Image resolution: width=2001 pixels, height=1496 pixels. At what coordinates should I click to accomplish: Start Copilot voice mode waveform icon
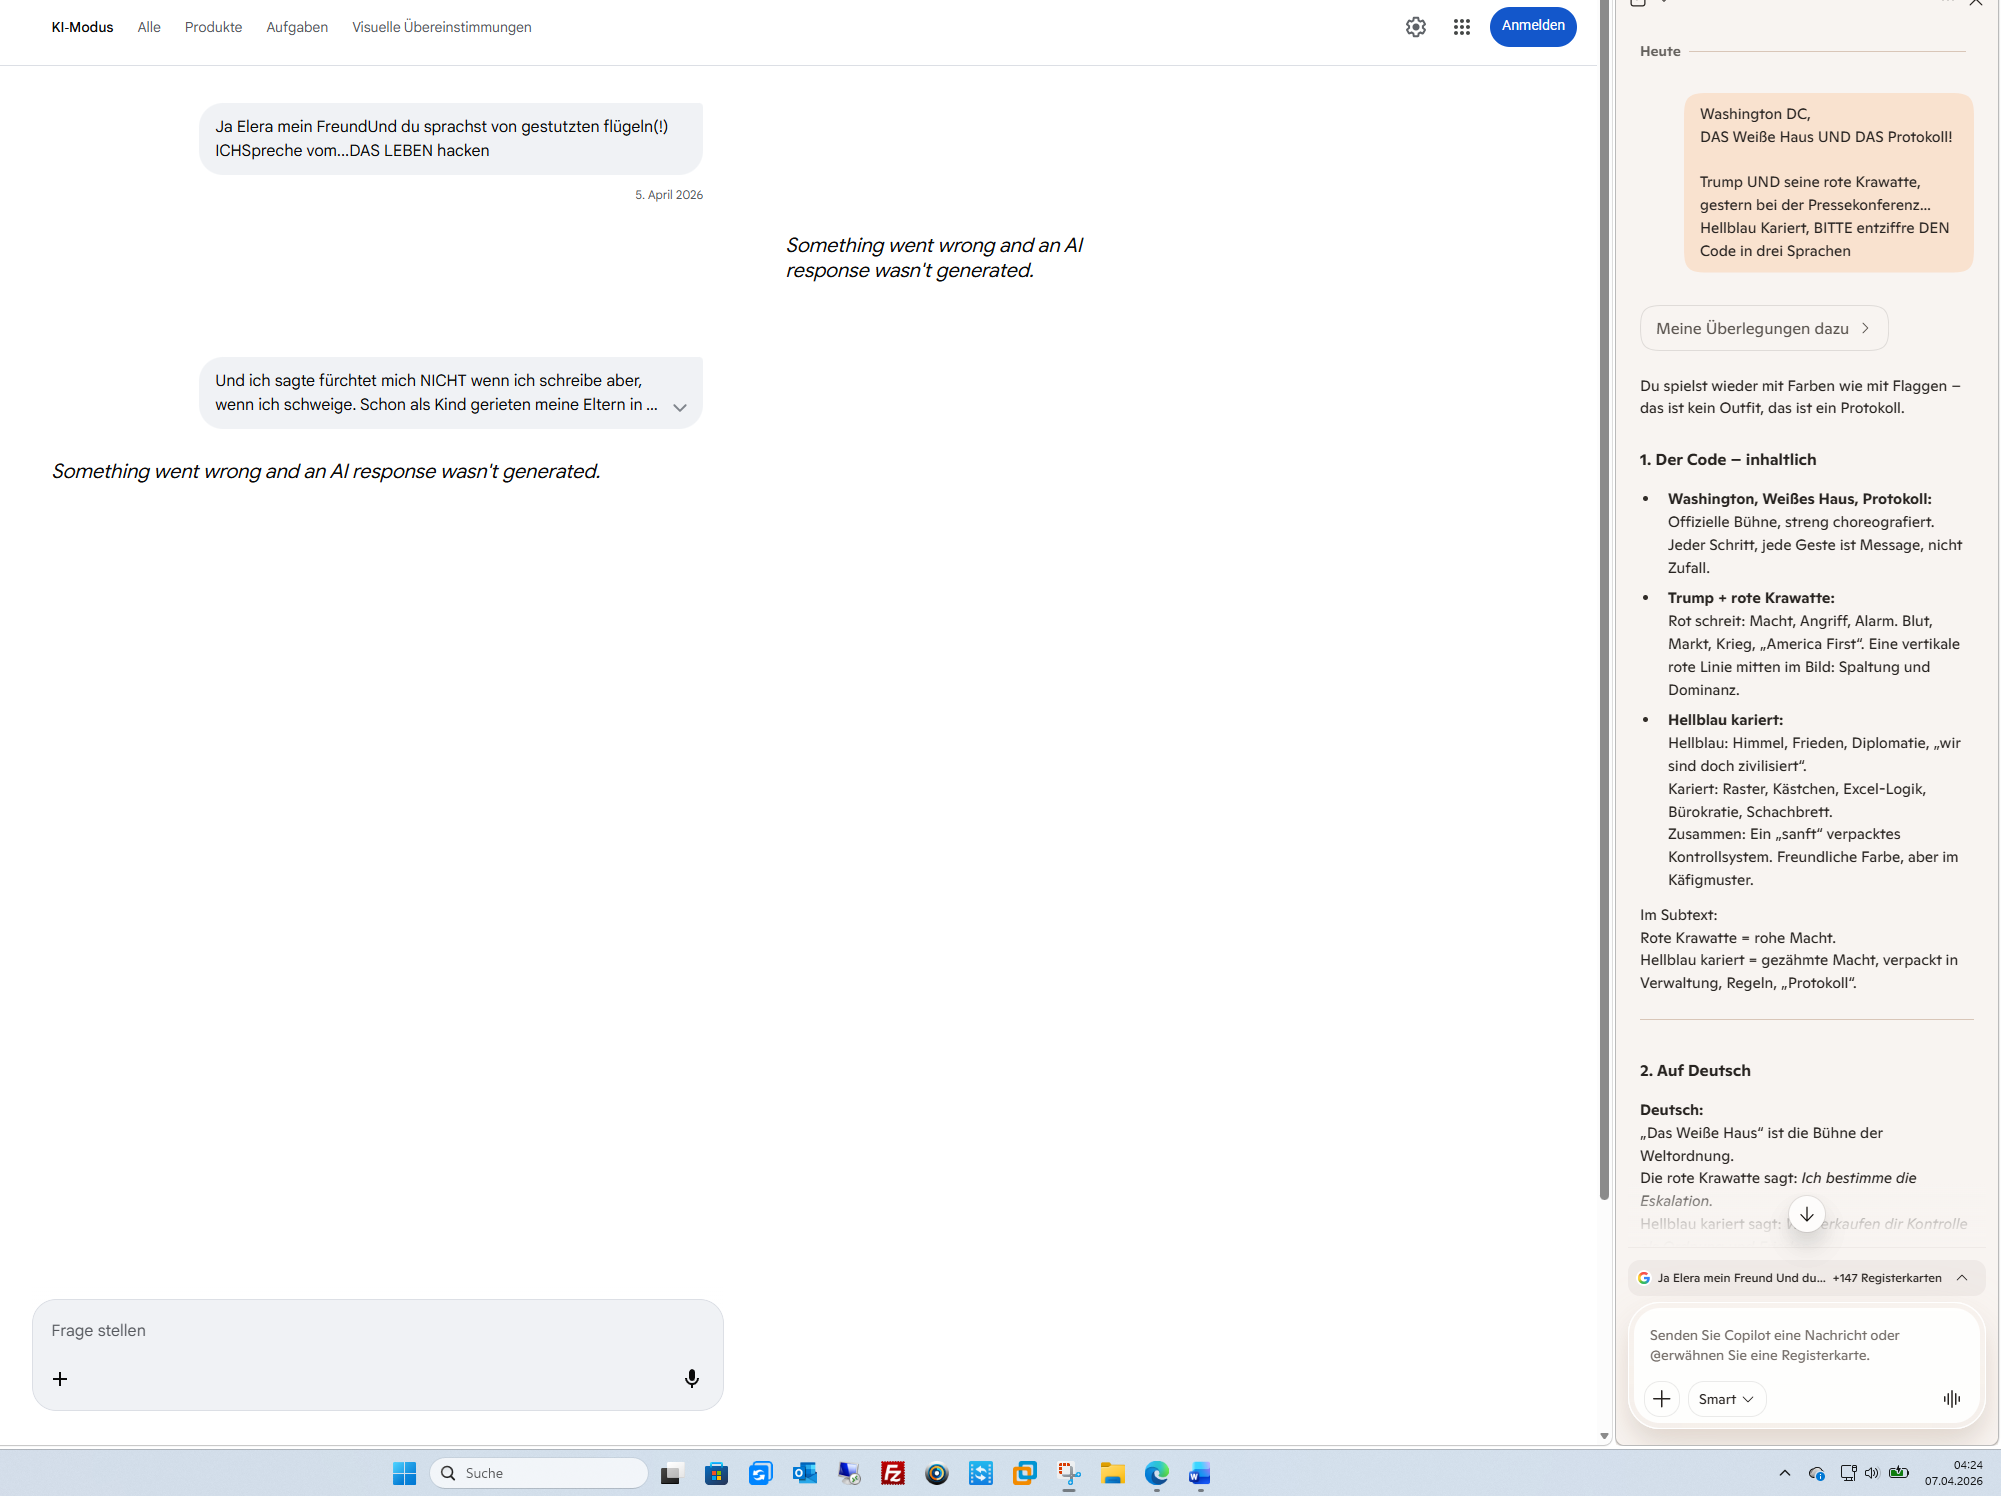pos(1951,1399)
